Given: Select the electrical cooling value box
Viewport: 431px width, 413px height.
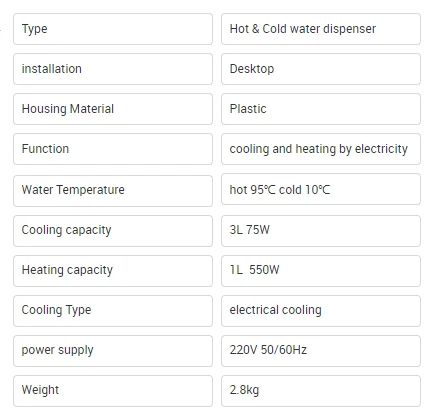Looking at the screenshot, I should tap(321, 310).
